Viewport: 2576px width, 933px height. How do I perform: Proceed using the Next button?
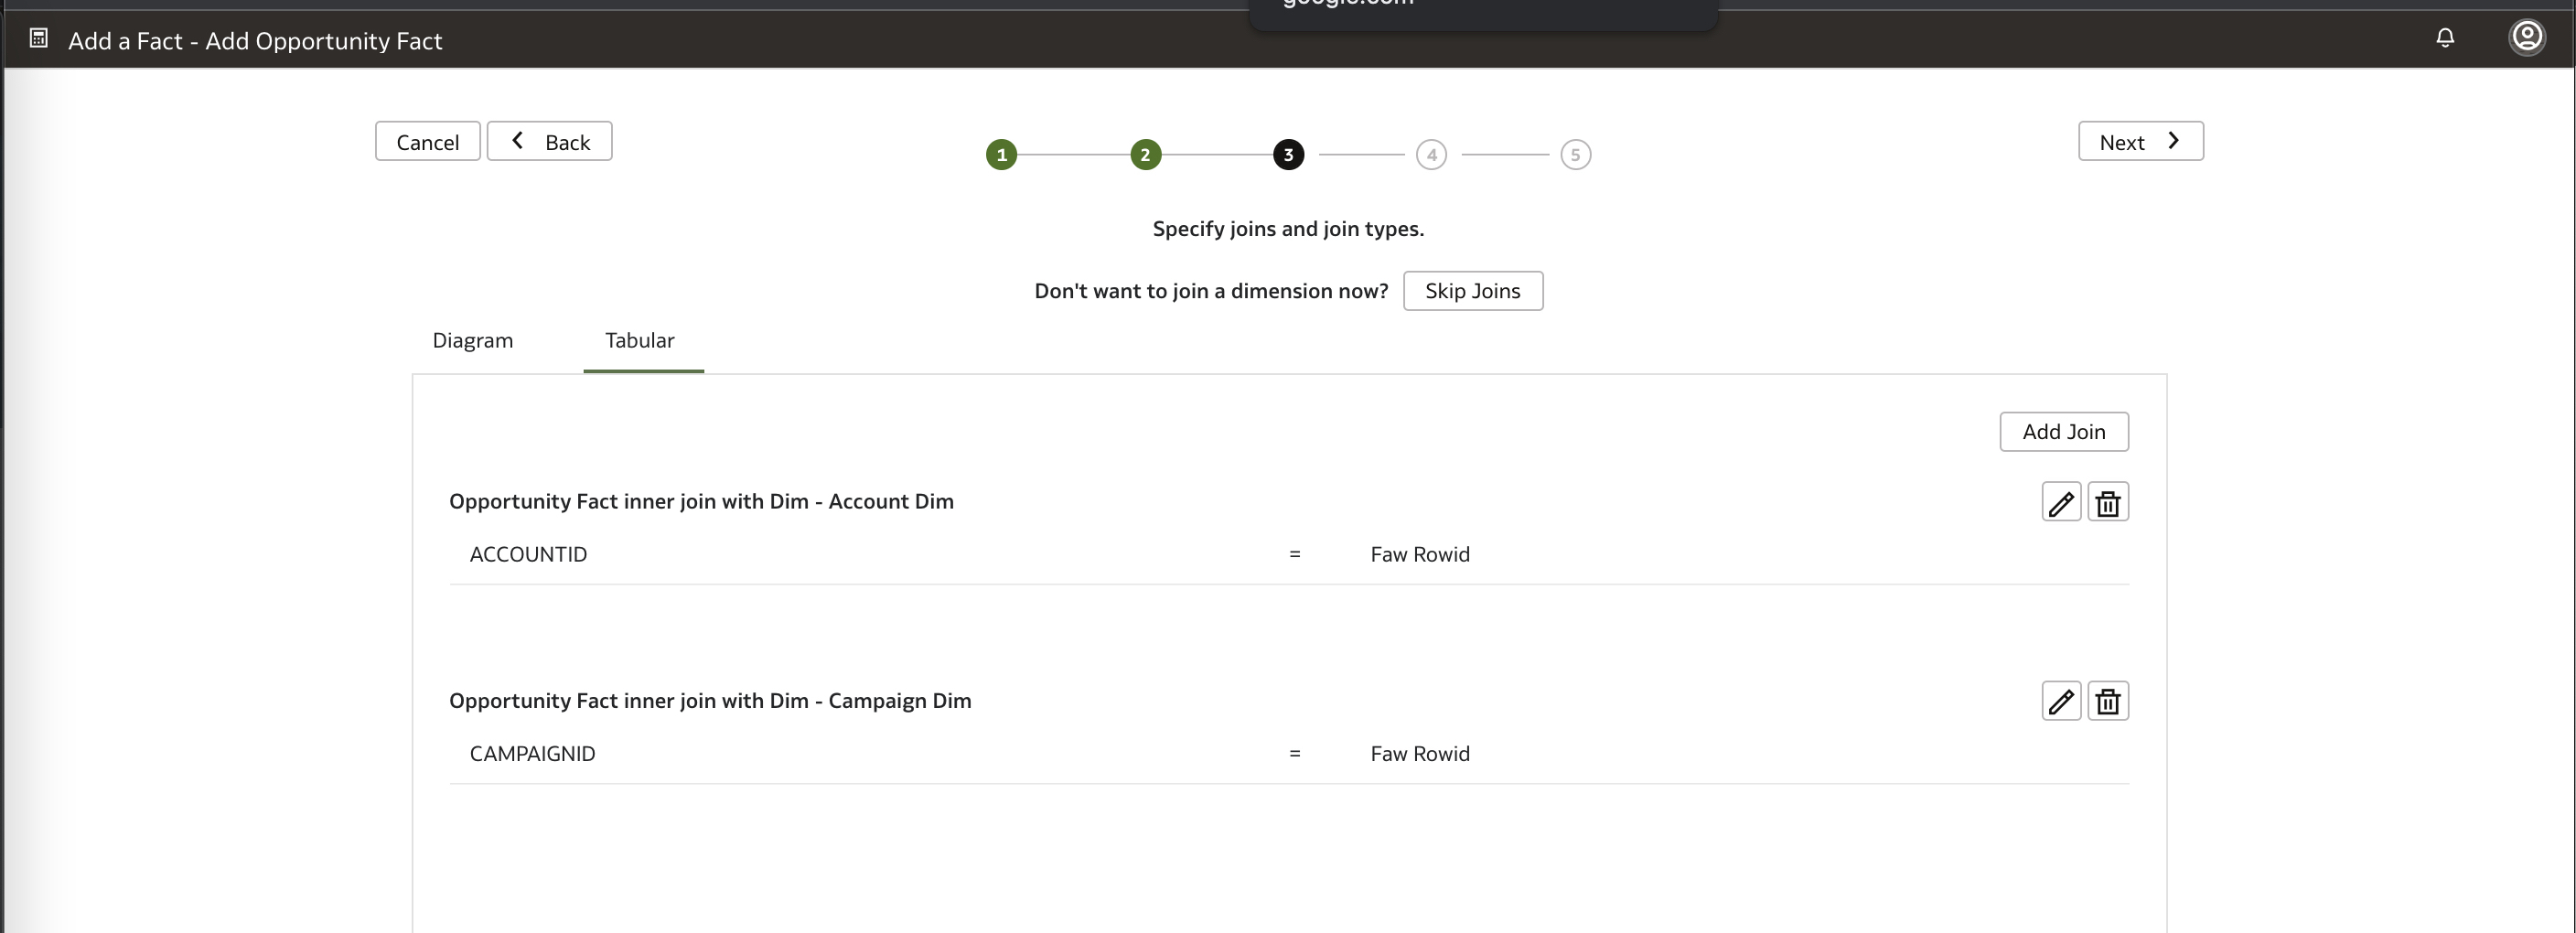click(x=2139, y=140)
